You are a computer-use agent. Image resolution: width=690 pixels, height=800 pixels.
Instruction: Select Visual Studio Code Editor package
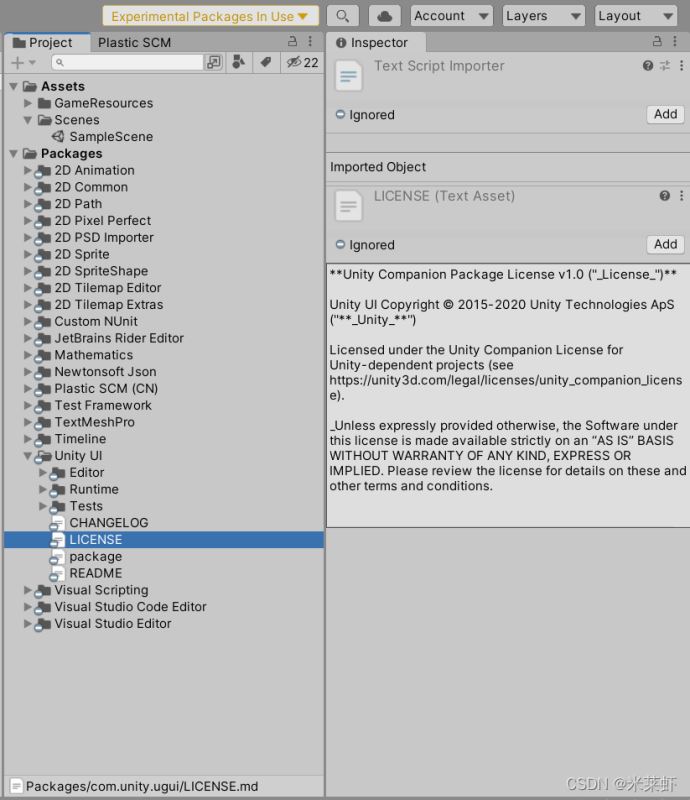[x=130, y=607]
